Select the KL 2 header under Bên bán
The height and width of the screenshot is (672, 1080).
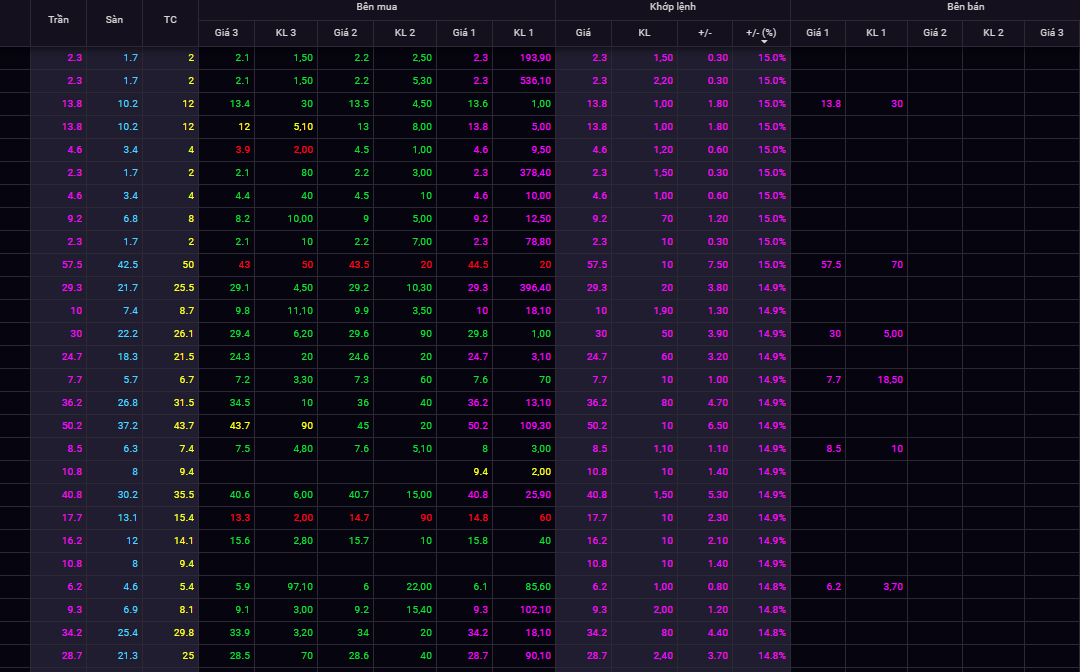pos(993,33)
